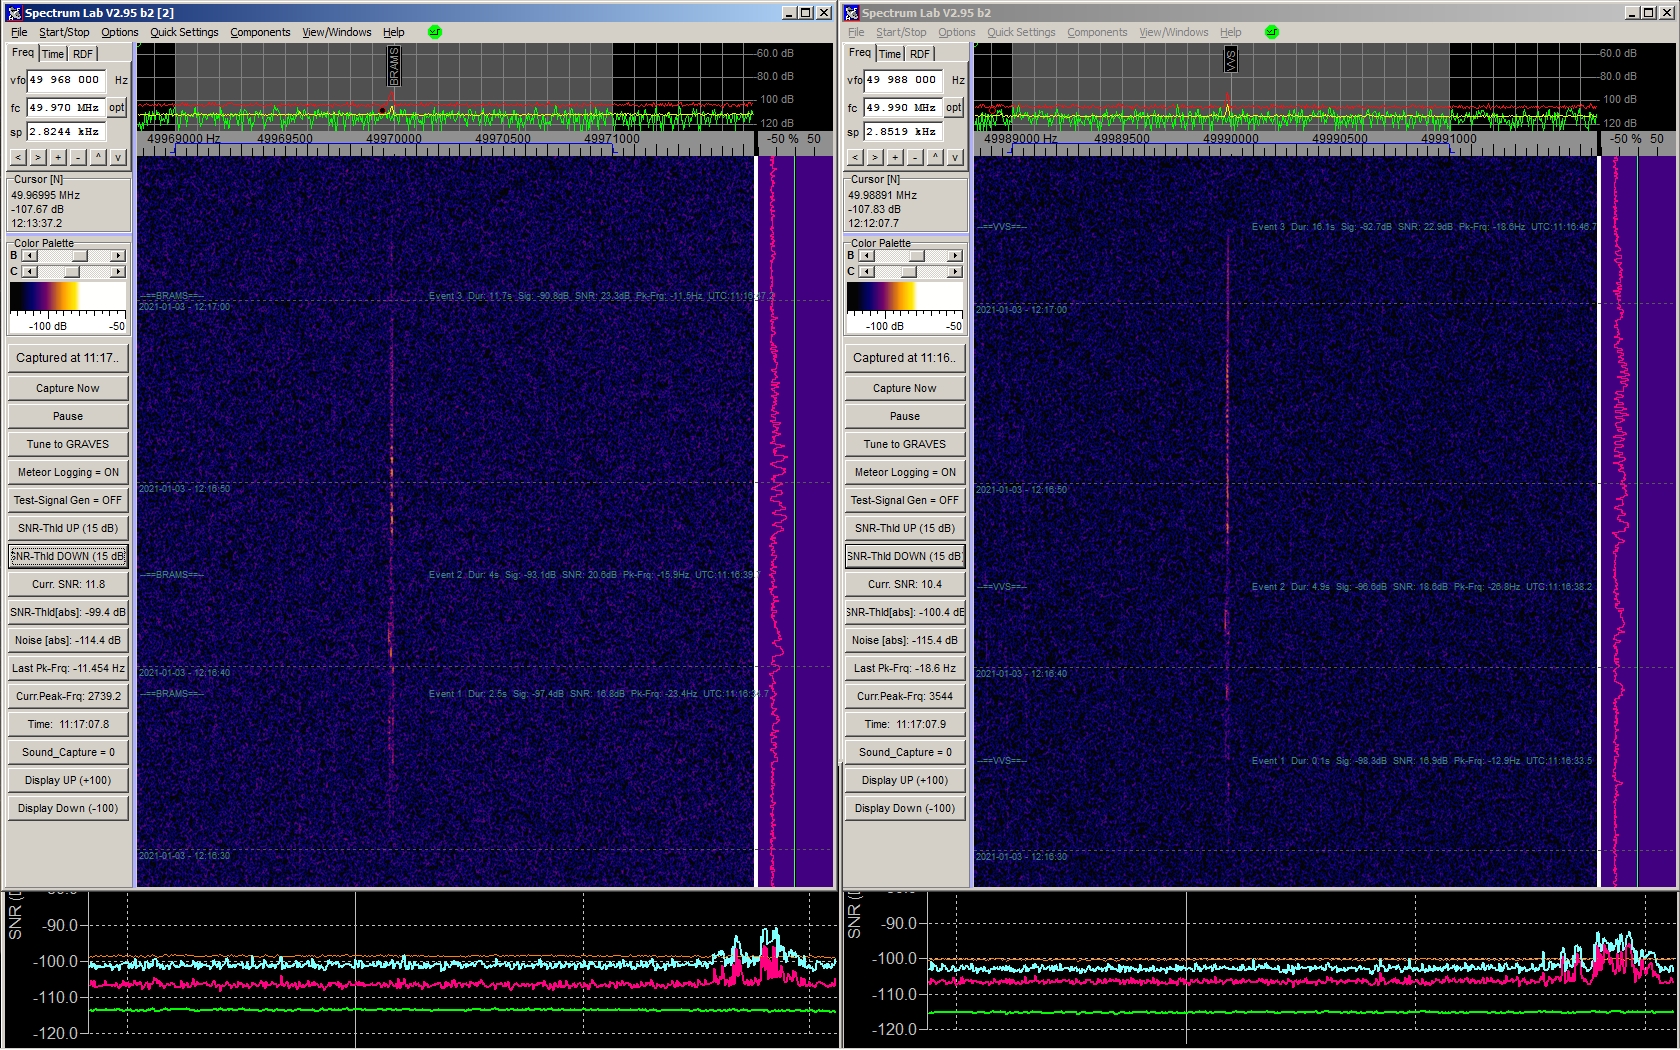The height and width of the screenshot is (1050, 1680).
Task: Click SNR-Thld UP (15 dB) in 49.970 MHz window
Action: coord(68,528)
